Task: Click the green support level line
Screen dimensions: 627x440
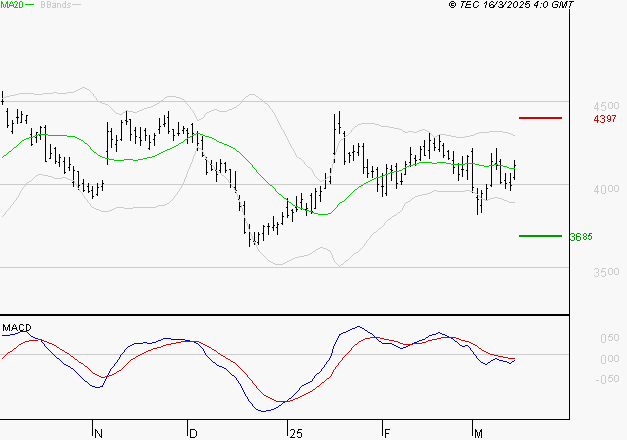Action: 540,236
